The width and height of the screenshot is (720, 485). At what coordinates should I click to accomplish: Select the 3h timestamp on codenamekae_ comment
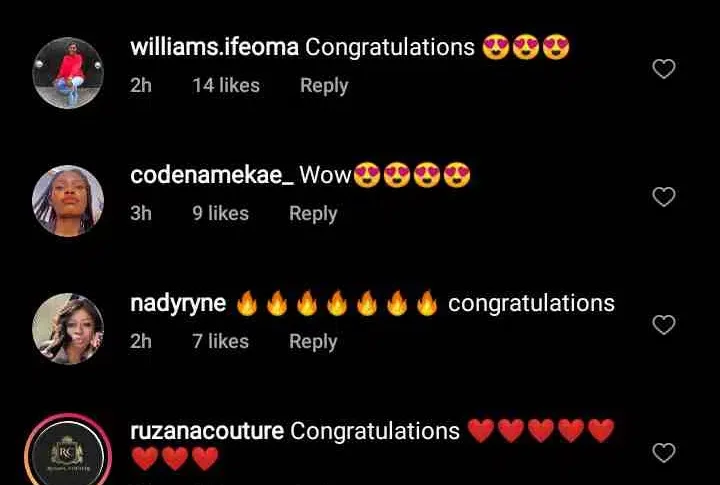pos(141,214)
